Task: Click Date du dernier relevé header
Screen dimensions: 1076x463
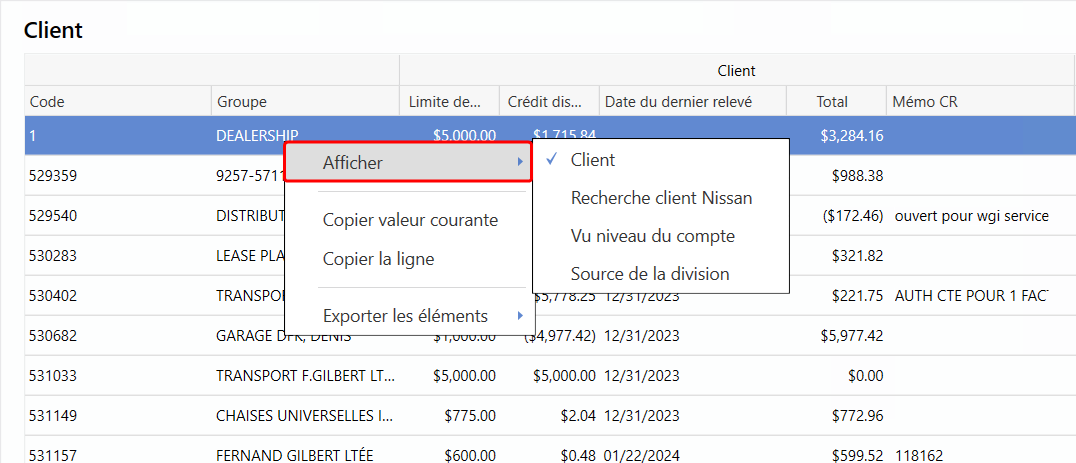Action: pyautogui.click(x=678, y=102)
